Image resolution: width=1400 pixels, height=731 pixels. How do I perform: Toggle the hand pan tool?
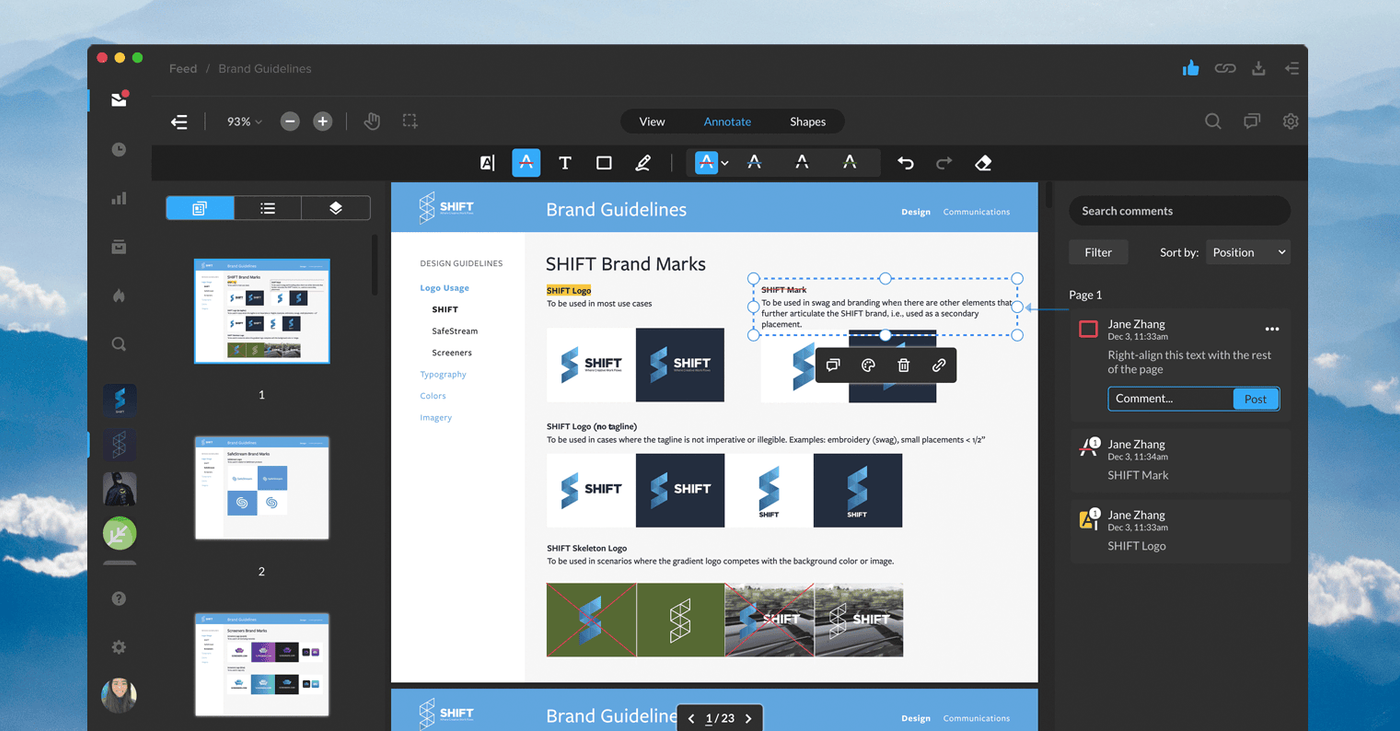[372, 121]
